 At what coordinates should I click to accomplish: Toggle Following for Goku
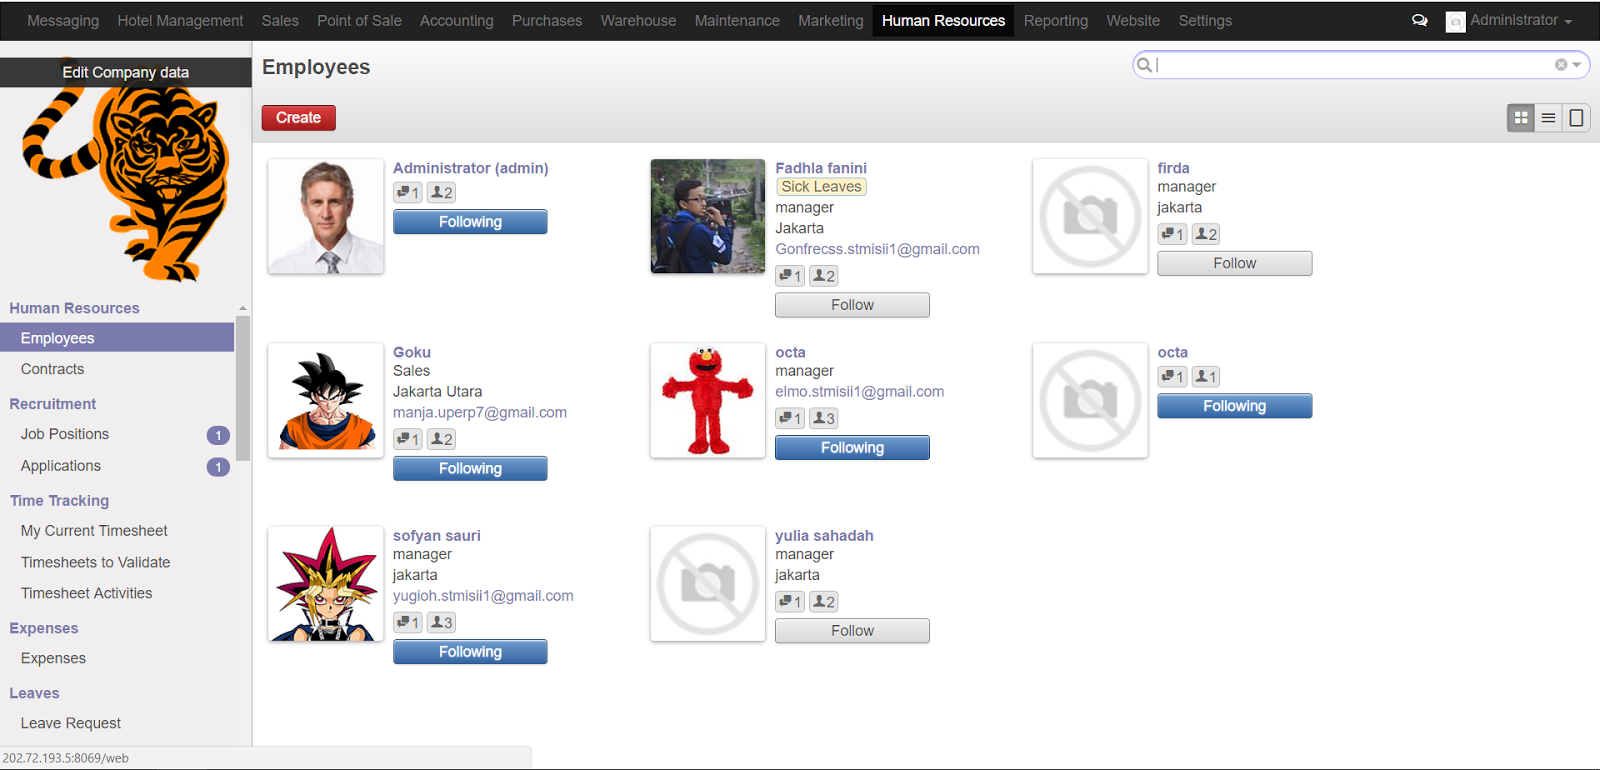470,468
